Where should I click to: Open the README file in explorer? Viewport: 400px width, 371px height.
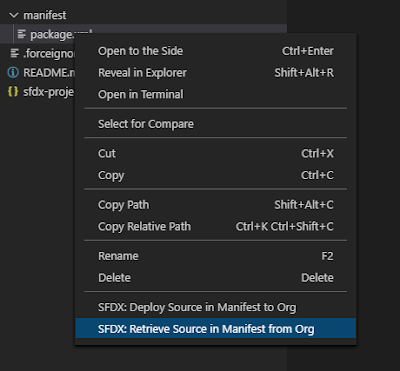[48, 72]
